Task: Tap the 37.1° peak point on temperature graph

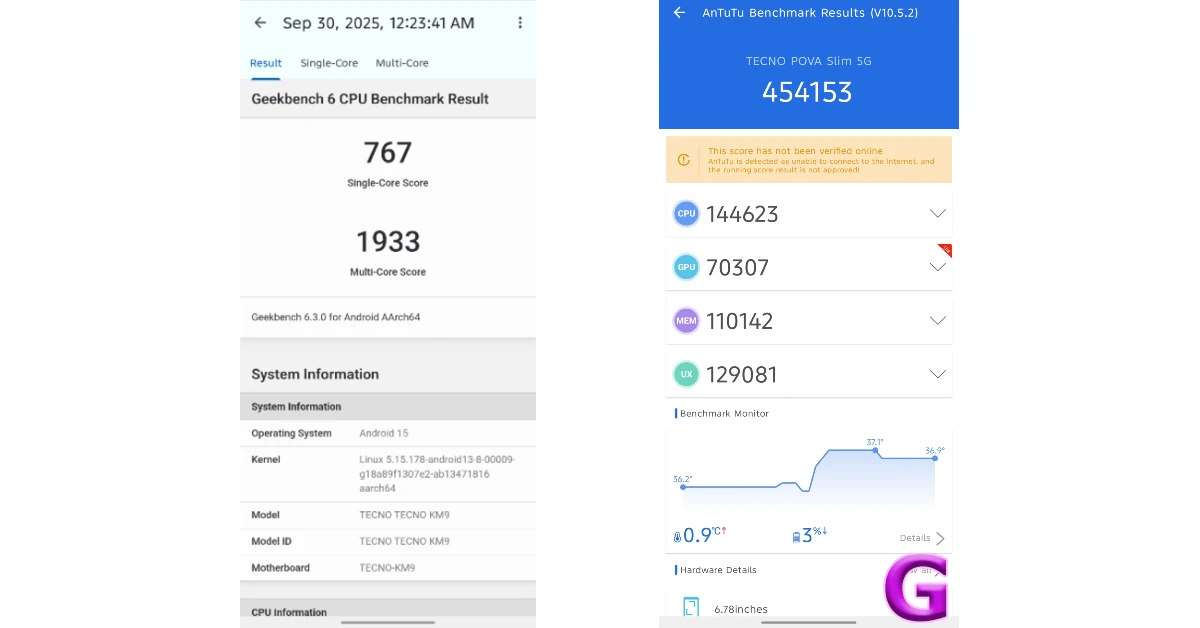Action: (x=876, y=450)
